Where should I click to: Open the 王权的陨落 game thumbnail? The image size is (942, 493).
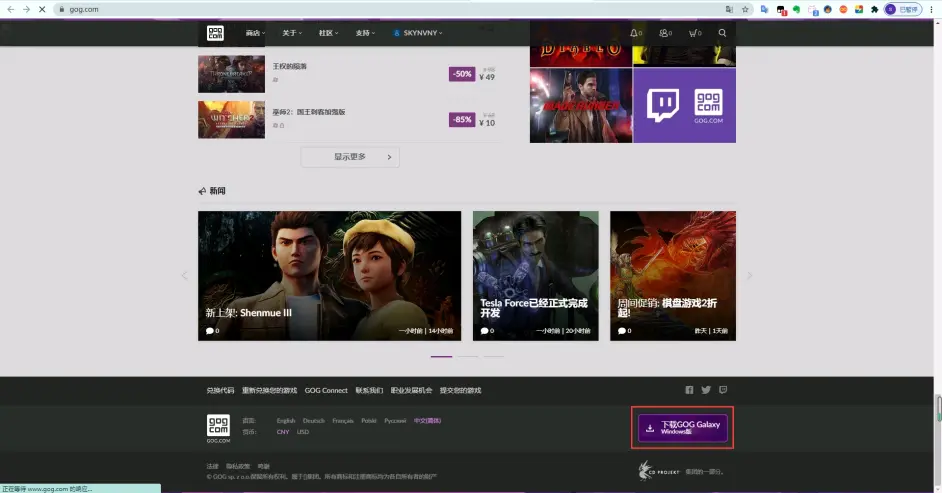[x=231, y=74]
